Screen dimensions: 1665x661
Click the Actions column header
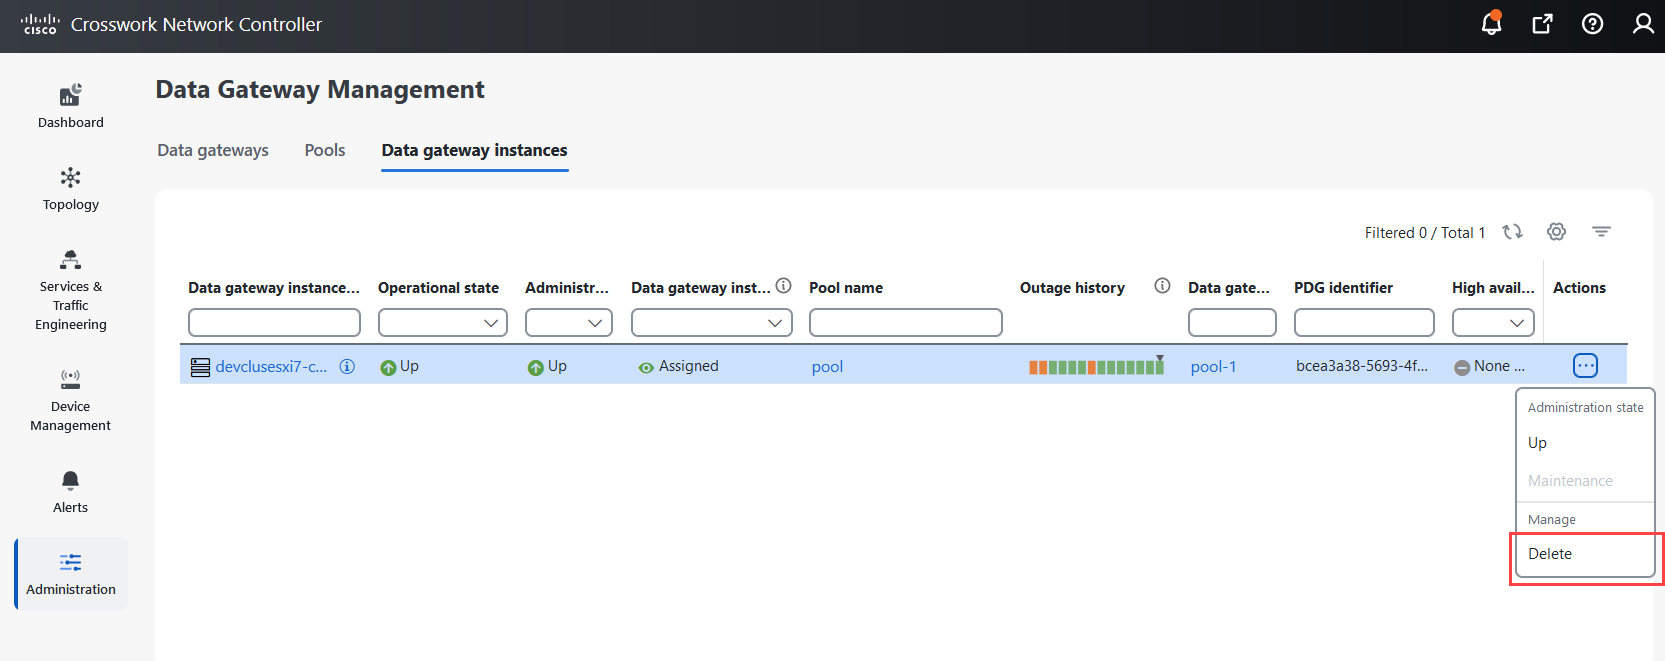pos(1579,288)
